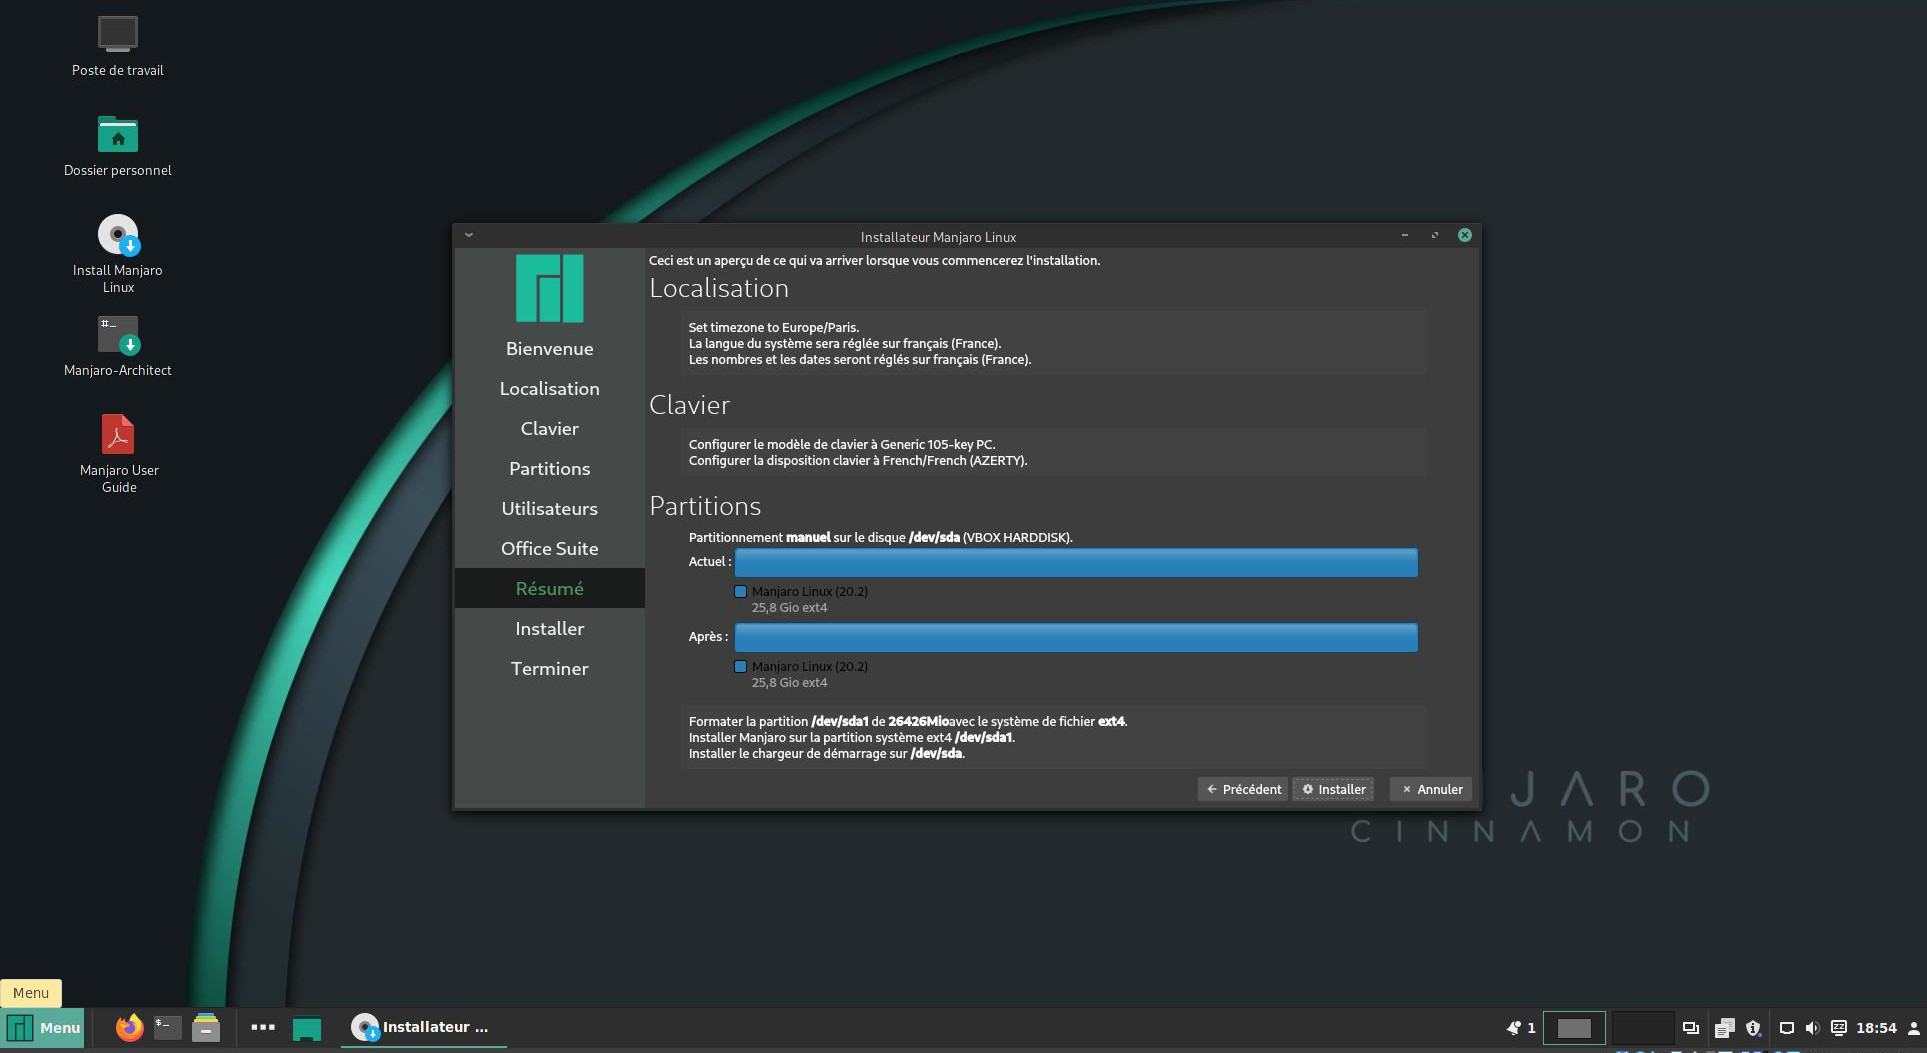Open the volume control in the tray
This screenshot has height=1053, width=1927.
click(1812, 1027)
